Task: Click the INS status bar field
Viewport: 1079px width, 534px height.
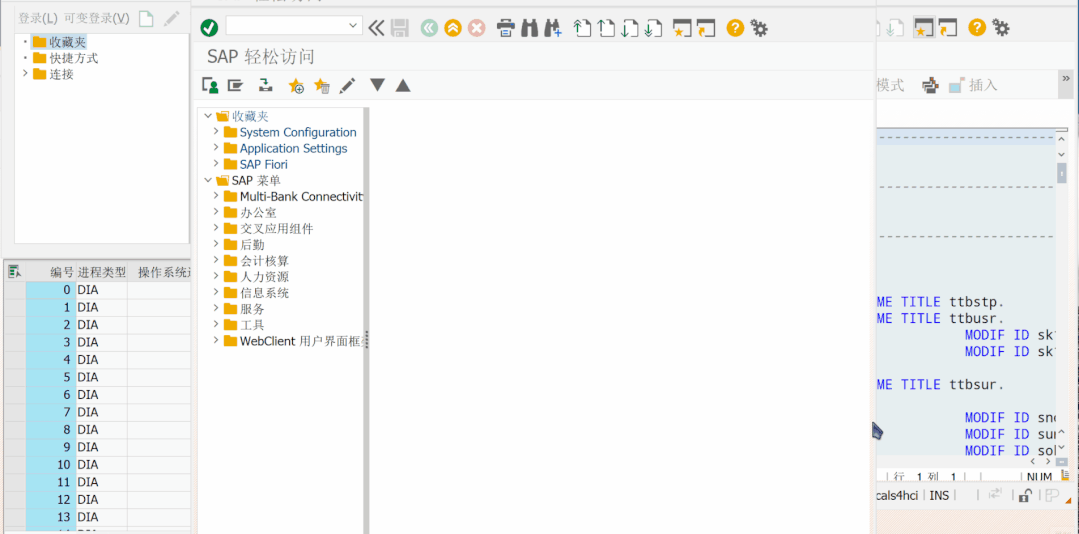Action: click(939, 495)
